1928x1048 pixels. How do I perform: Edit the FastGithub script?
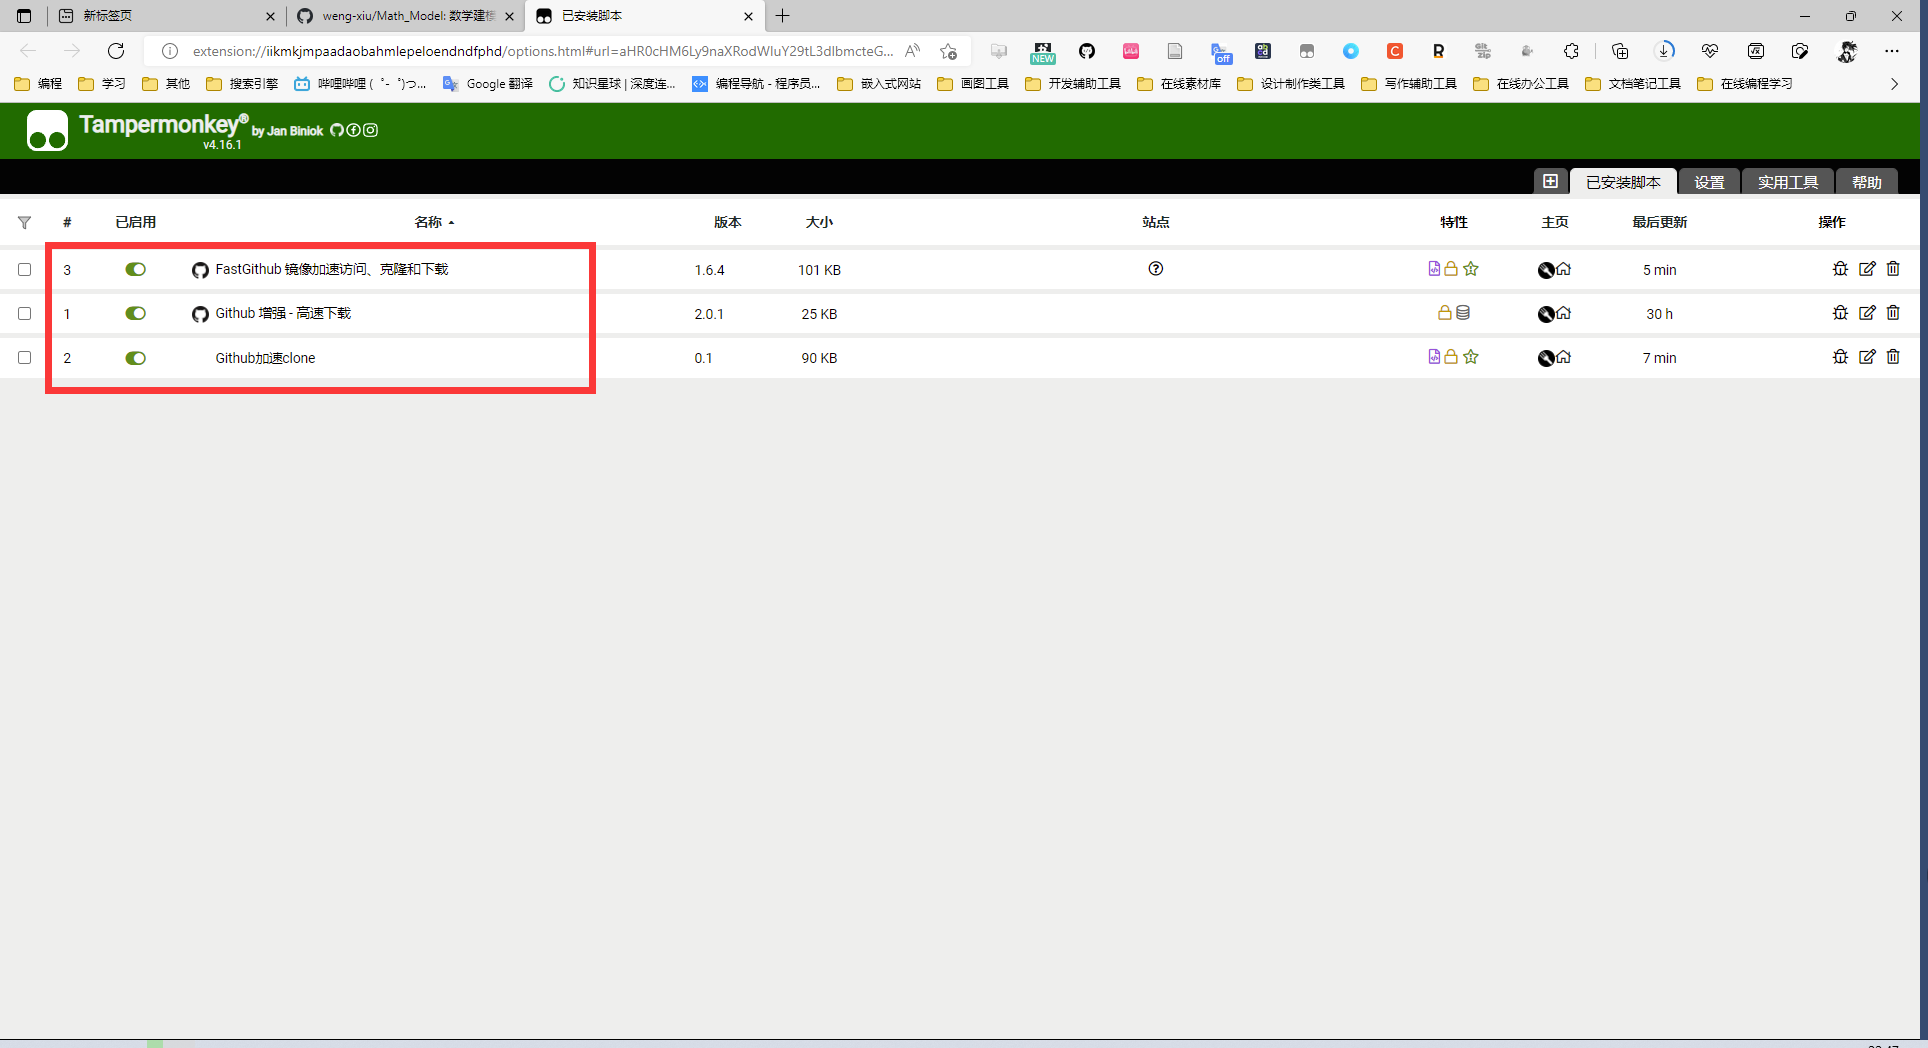(x=1867, y=269)
